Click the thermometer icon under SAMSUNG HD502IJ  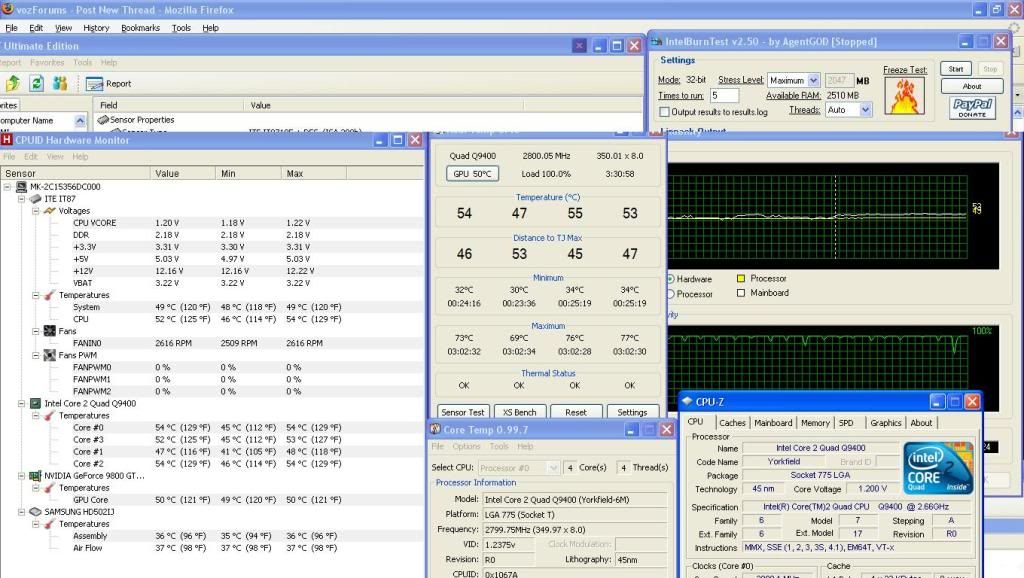pos(50,524)
